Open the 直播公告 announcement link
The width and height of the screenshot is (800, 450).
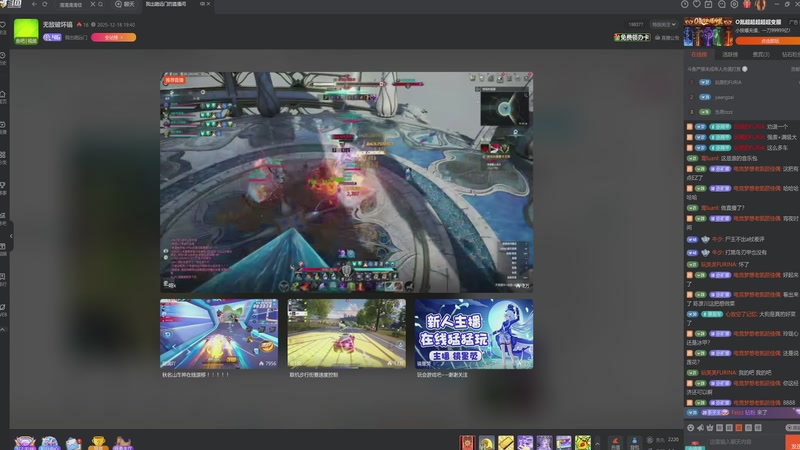click(667, 38)
